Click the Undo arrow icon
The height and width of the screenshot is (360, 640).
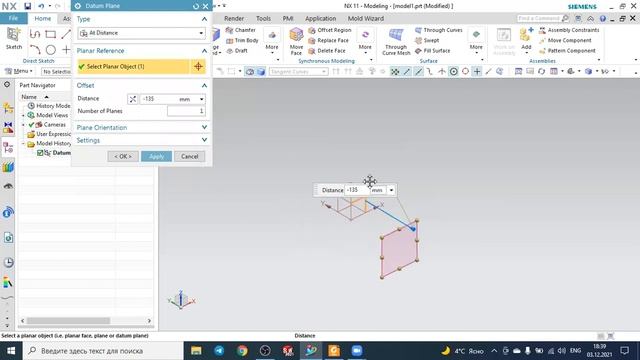click(x=41, y=6)
